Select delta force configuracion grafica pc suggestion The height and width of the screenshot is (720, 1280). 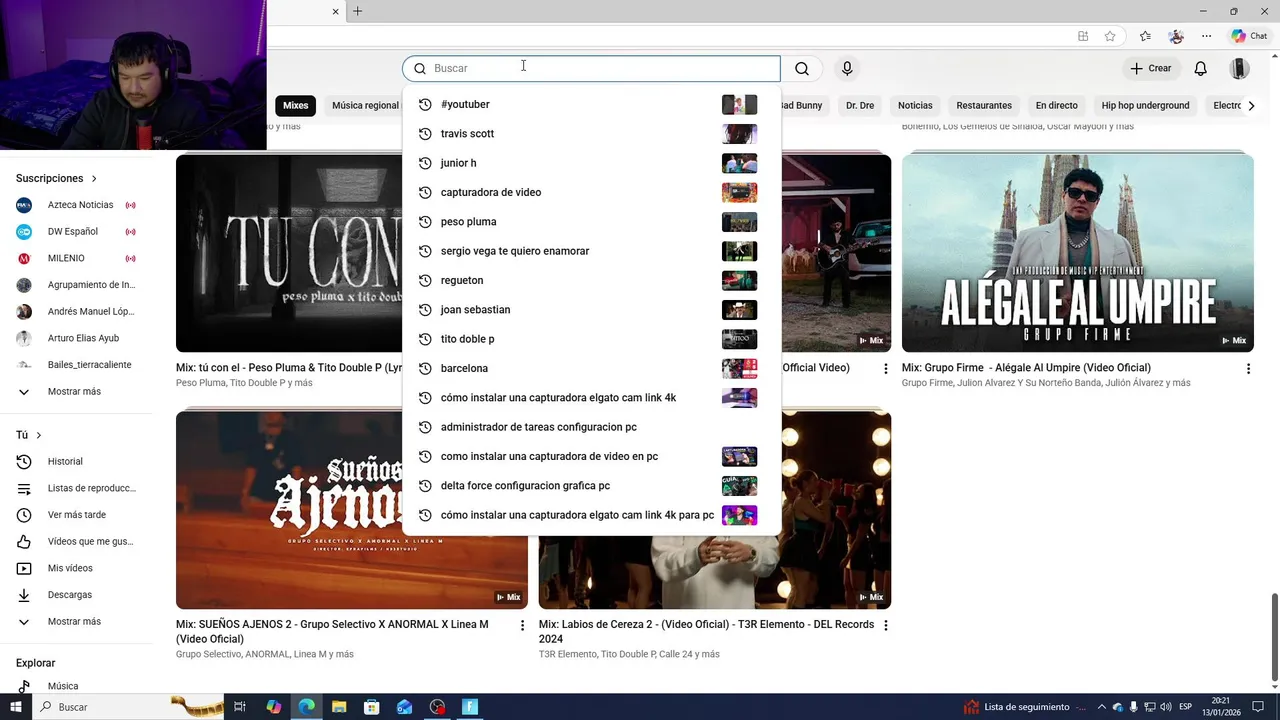tap(591, 486)
